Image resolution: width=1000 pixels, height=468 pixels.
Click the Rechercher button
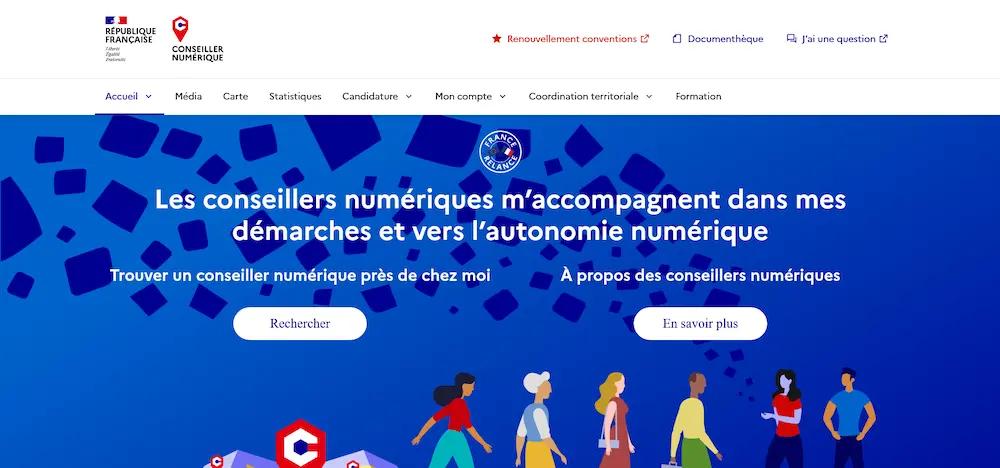(x=300, y=323)
